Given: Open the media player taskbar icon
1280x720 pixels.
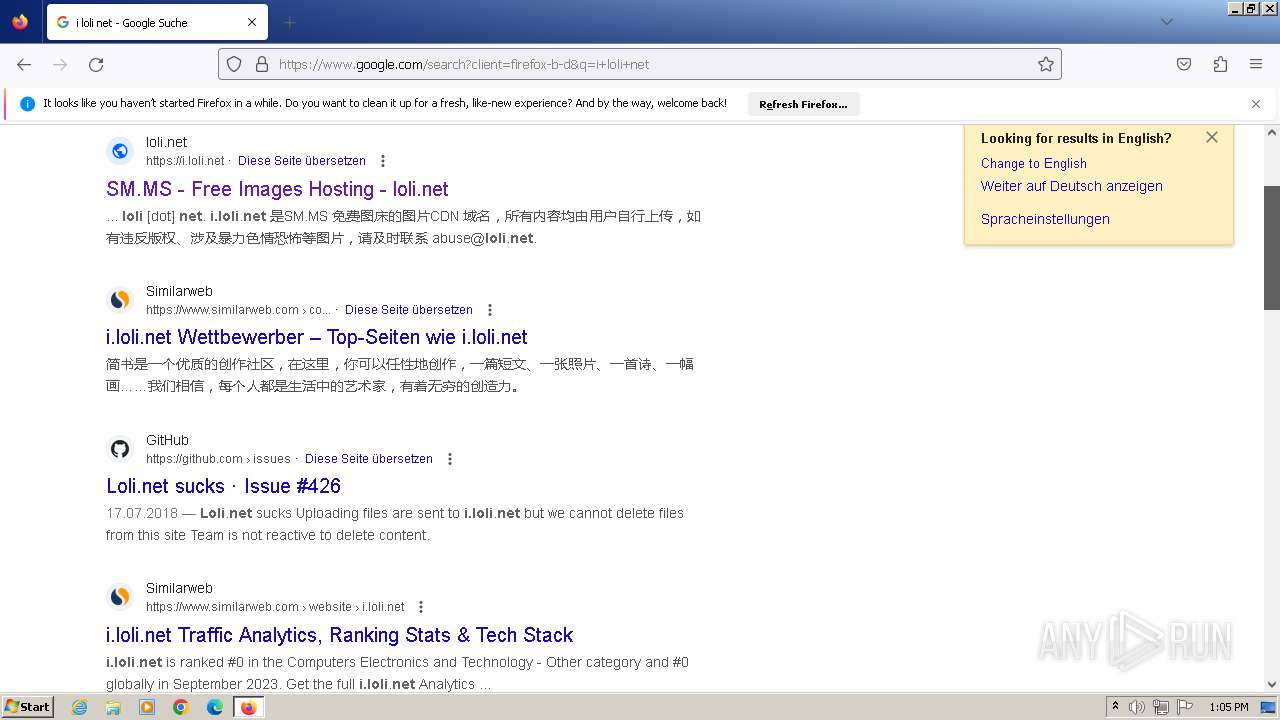Looking at the screenshot, I should tap(147, 707).
